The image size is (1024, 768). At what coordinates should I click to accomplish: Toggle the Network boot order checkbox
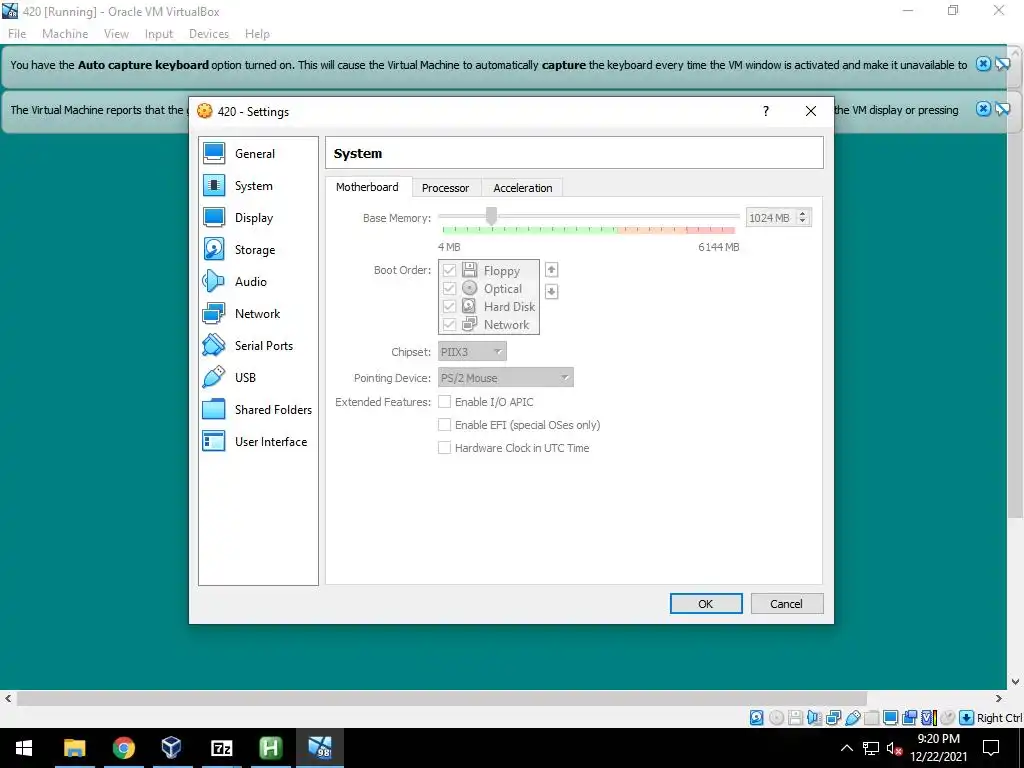coord(449,324)
